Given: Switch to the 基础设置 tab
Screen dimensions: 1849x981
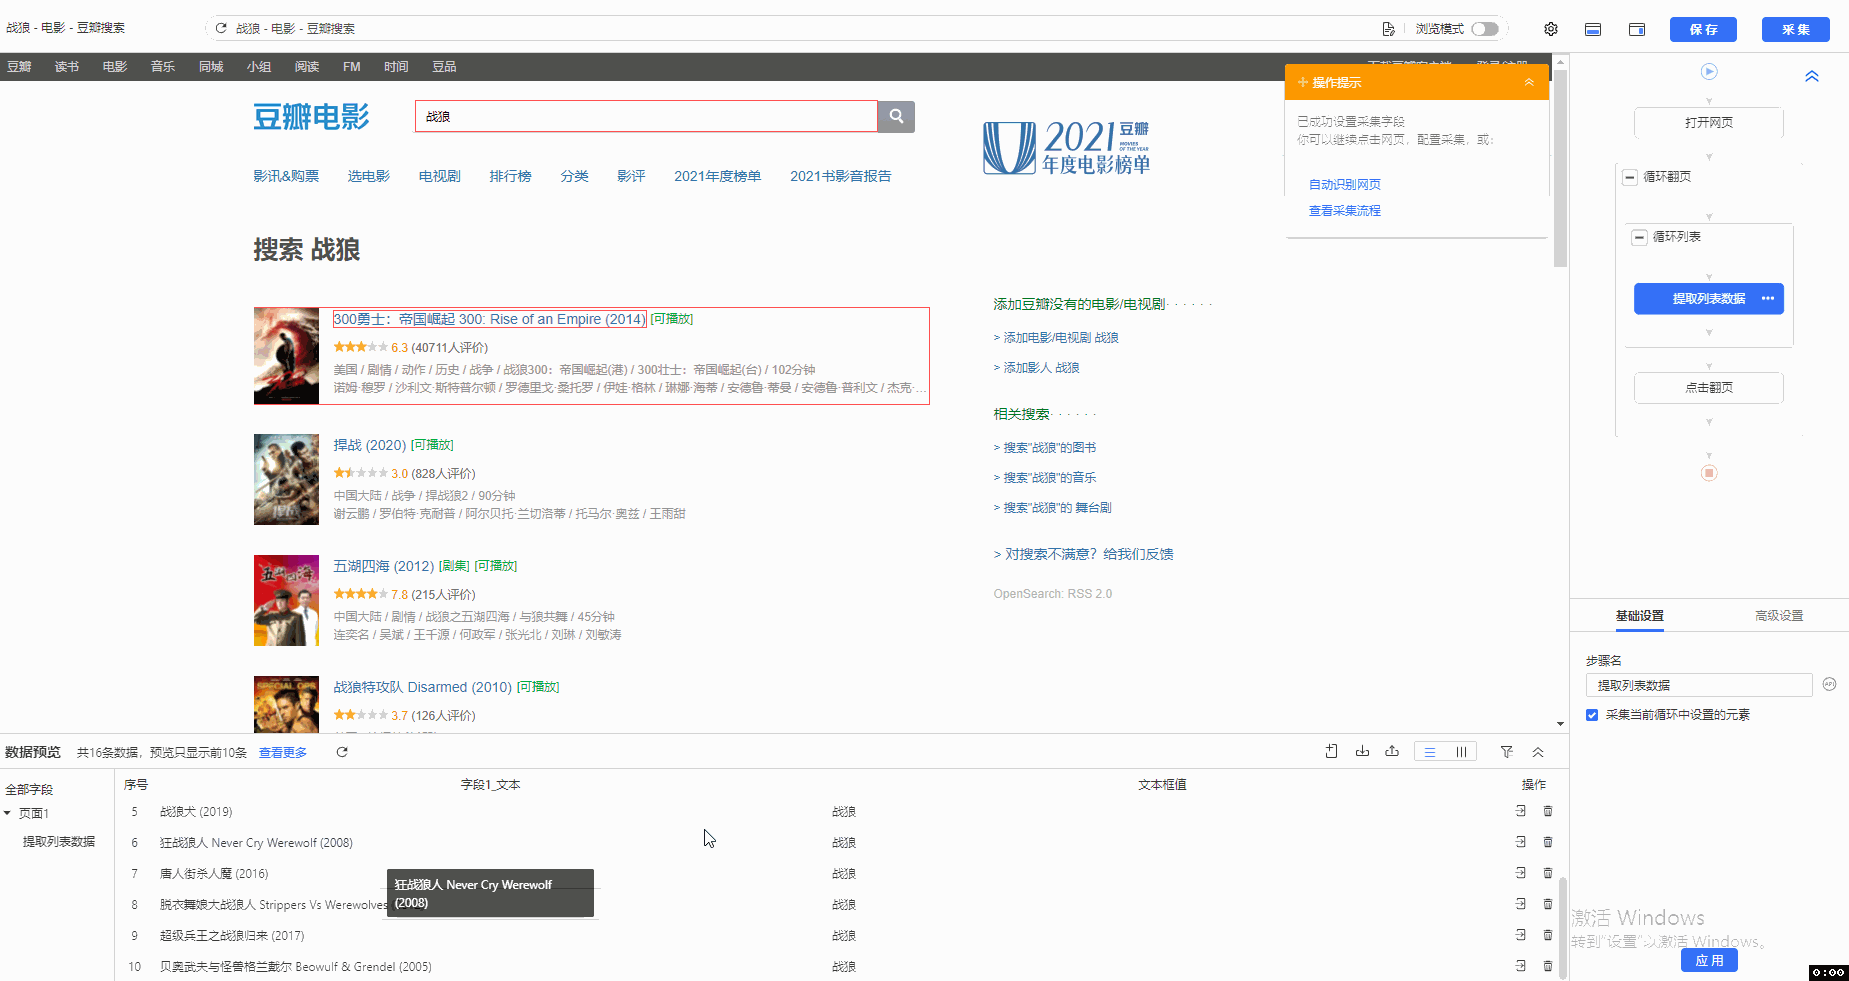Looking at the screenshot, I should pyautogui.click(x=1639, y=615).
